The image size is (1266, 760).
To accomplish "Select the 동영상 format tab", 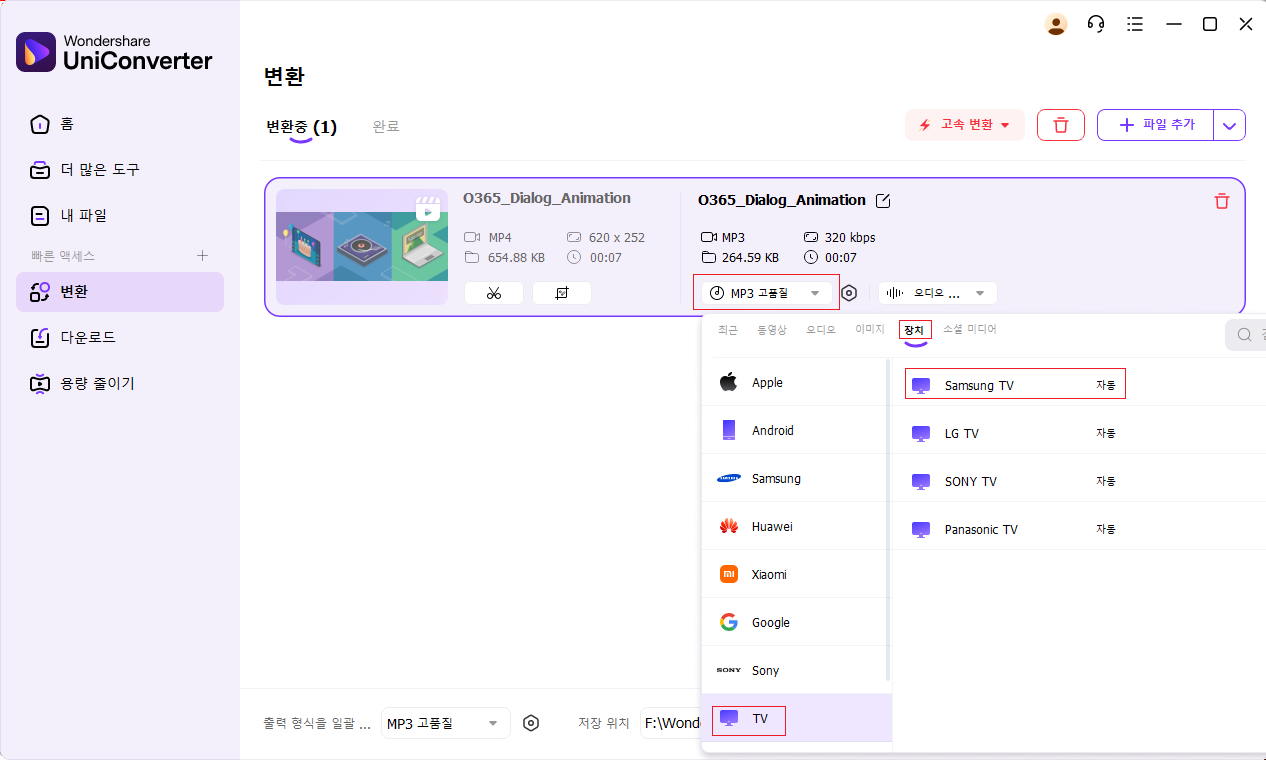I will point(772,329).
